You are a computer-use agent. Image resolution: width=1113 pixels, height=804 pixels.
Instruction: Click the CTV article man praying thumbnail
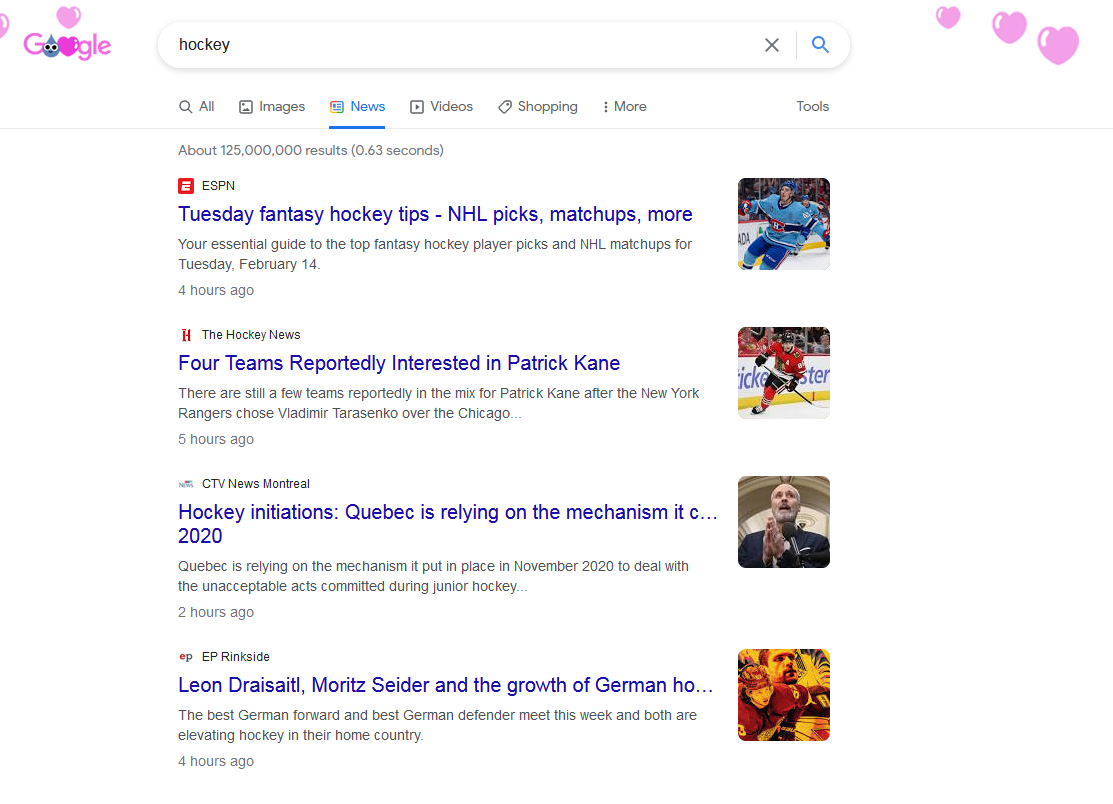pos(784,522)
